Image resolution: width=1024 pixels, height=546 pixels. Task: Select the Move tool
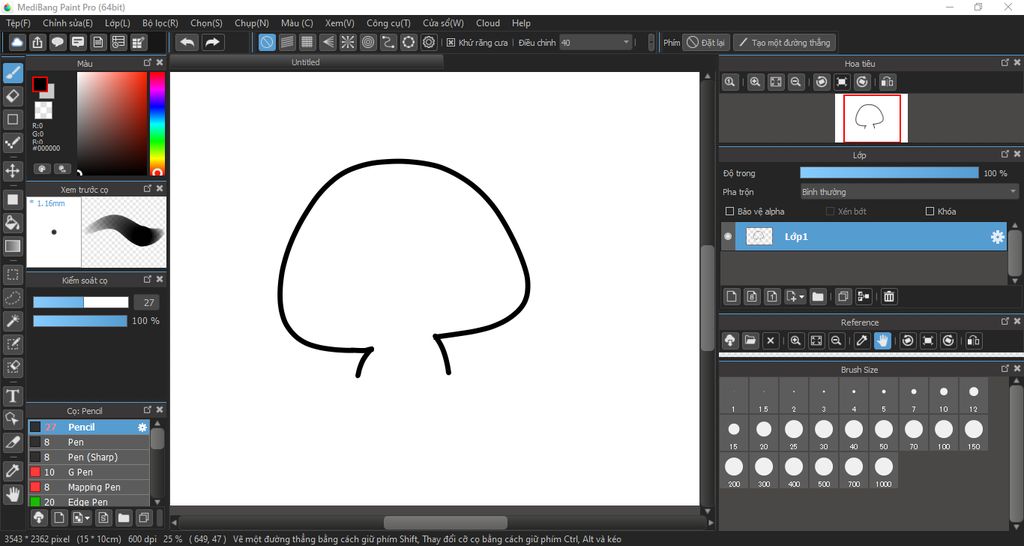(x=12, y=171)
